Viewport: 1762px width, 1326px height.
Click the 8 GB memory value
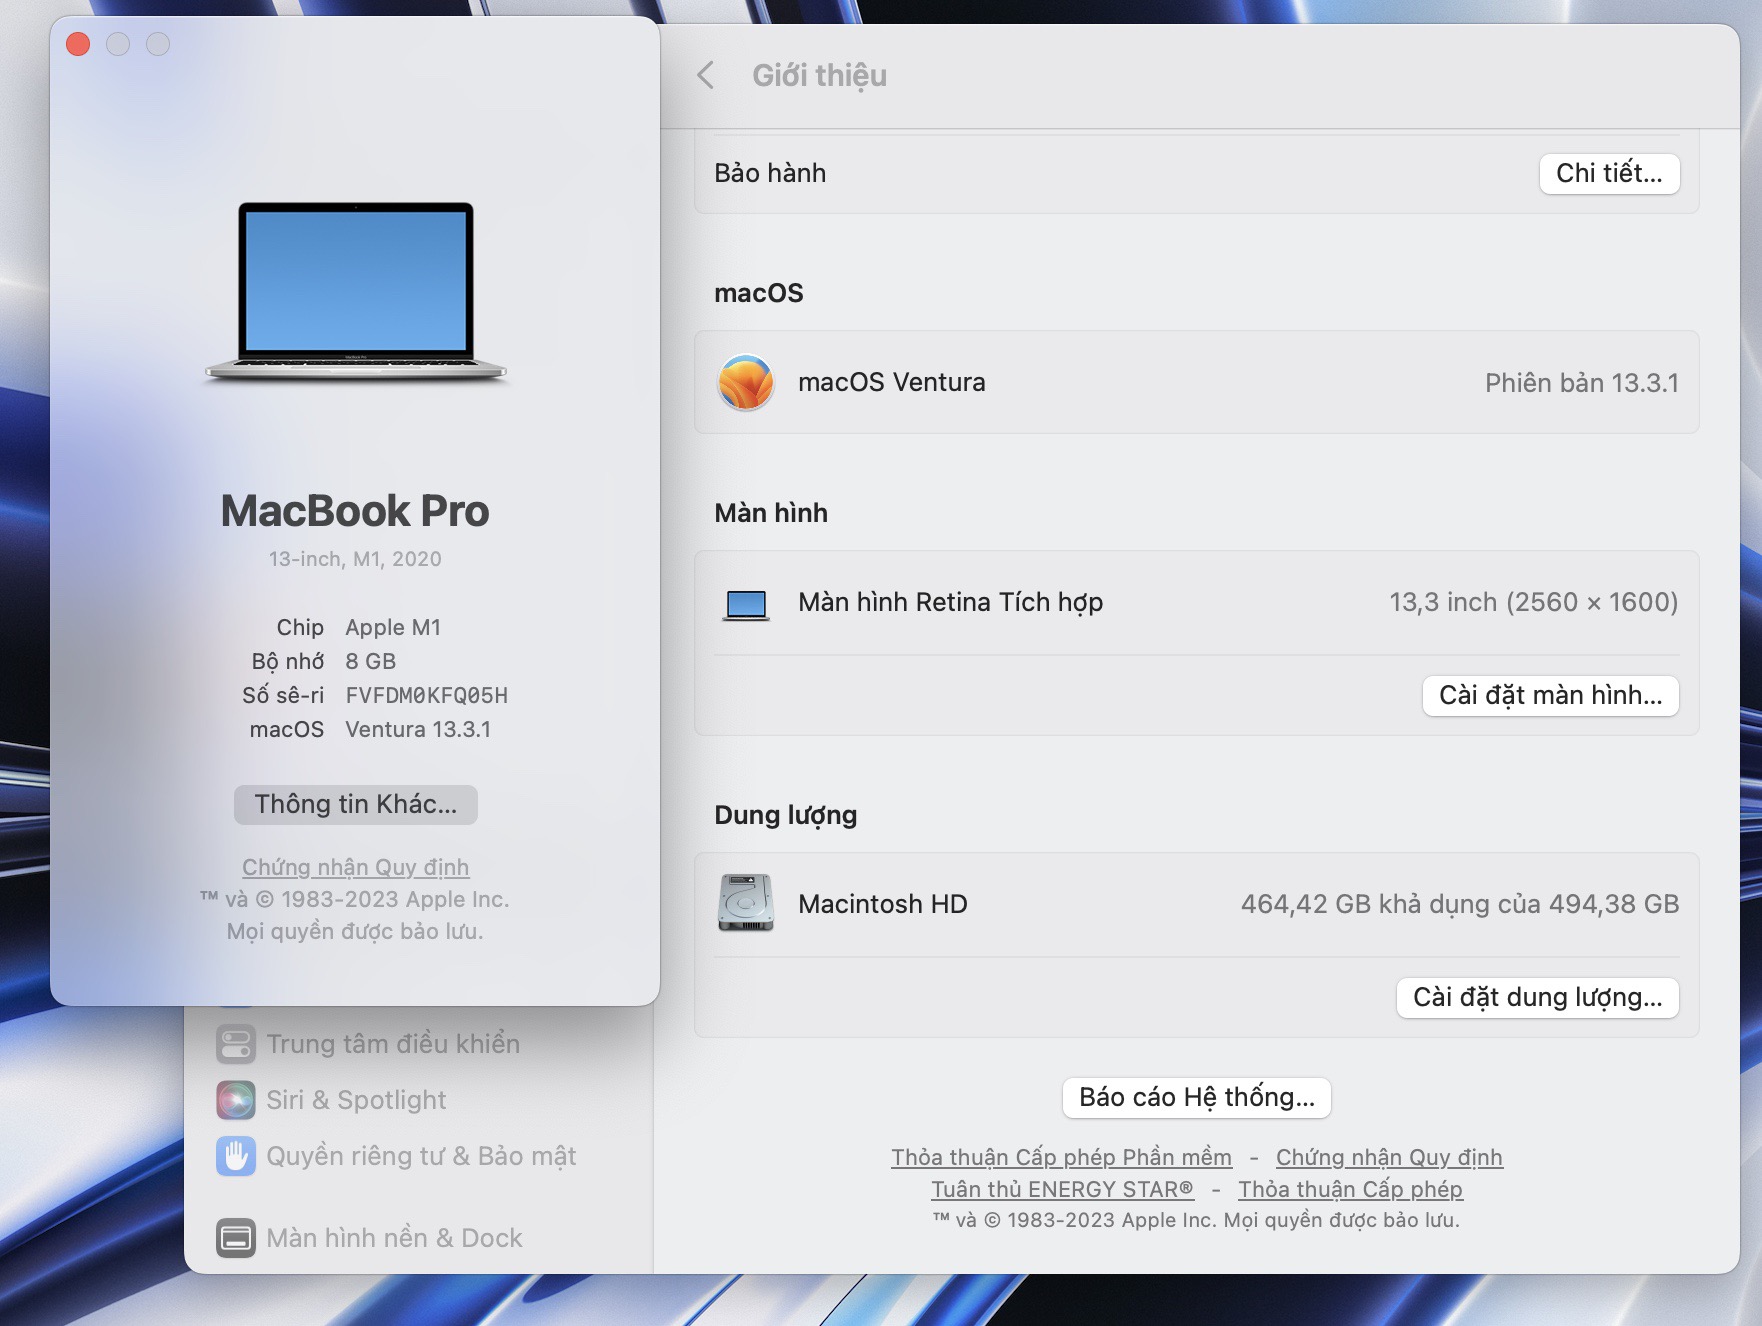click(370, 661)
